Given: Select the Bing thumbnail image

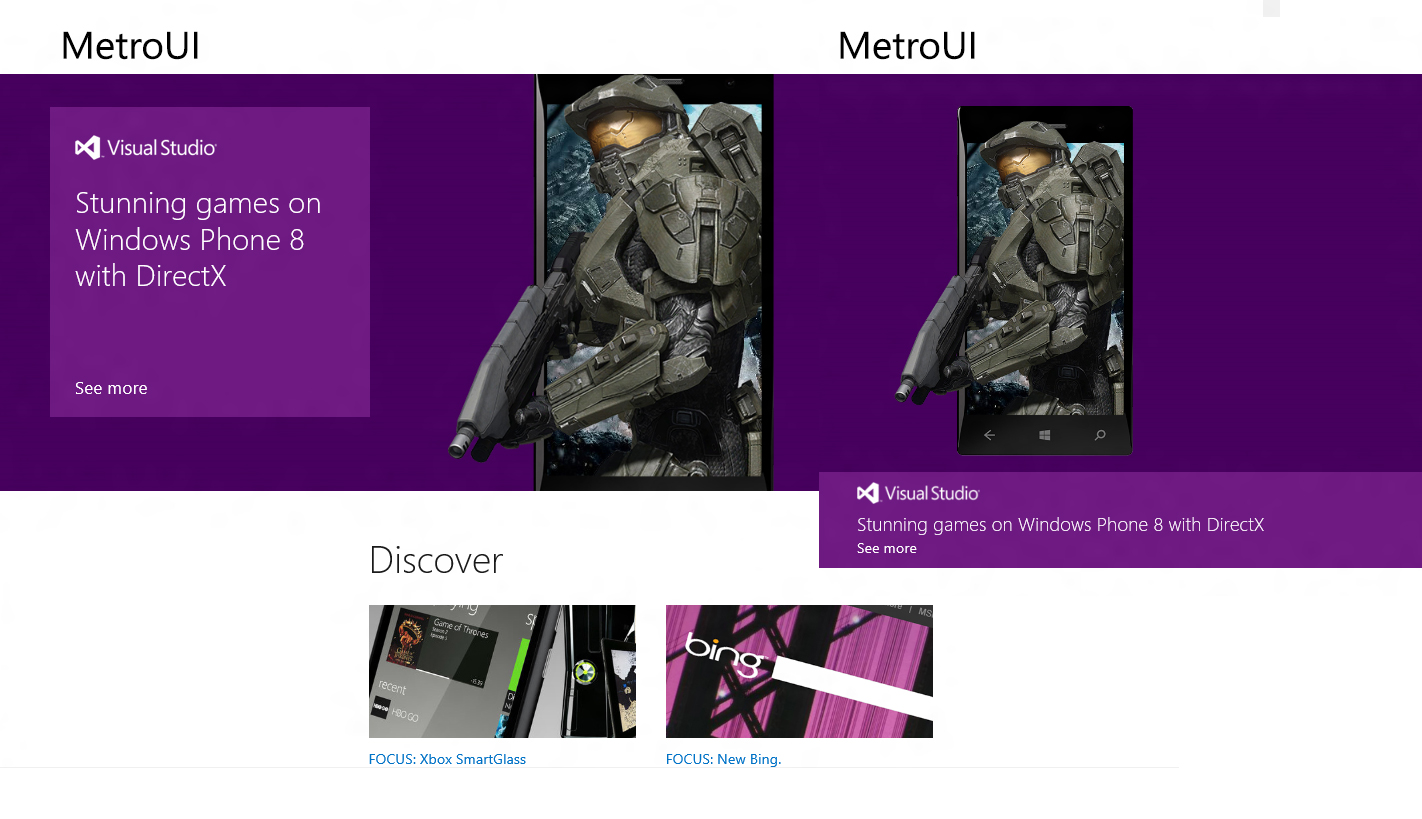Looking at the screenshot, I should pos(799,671).
